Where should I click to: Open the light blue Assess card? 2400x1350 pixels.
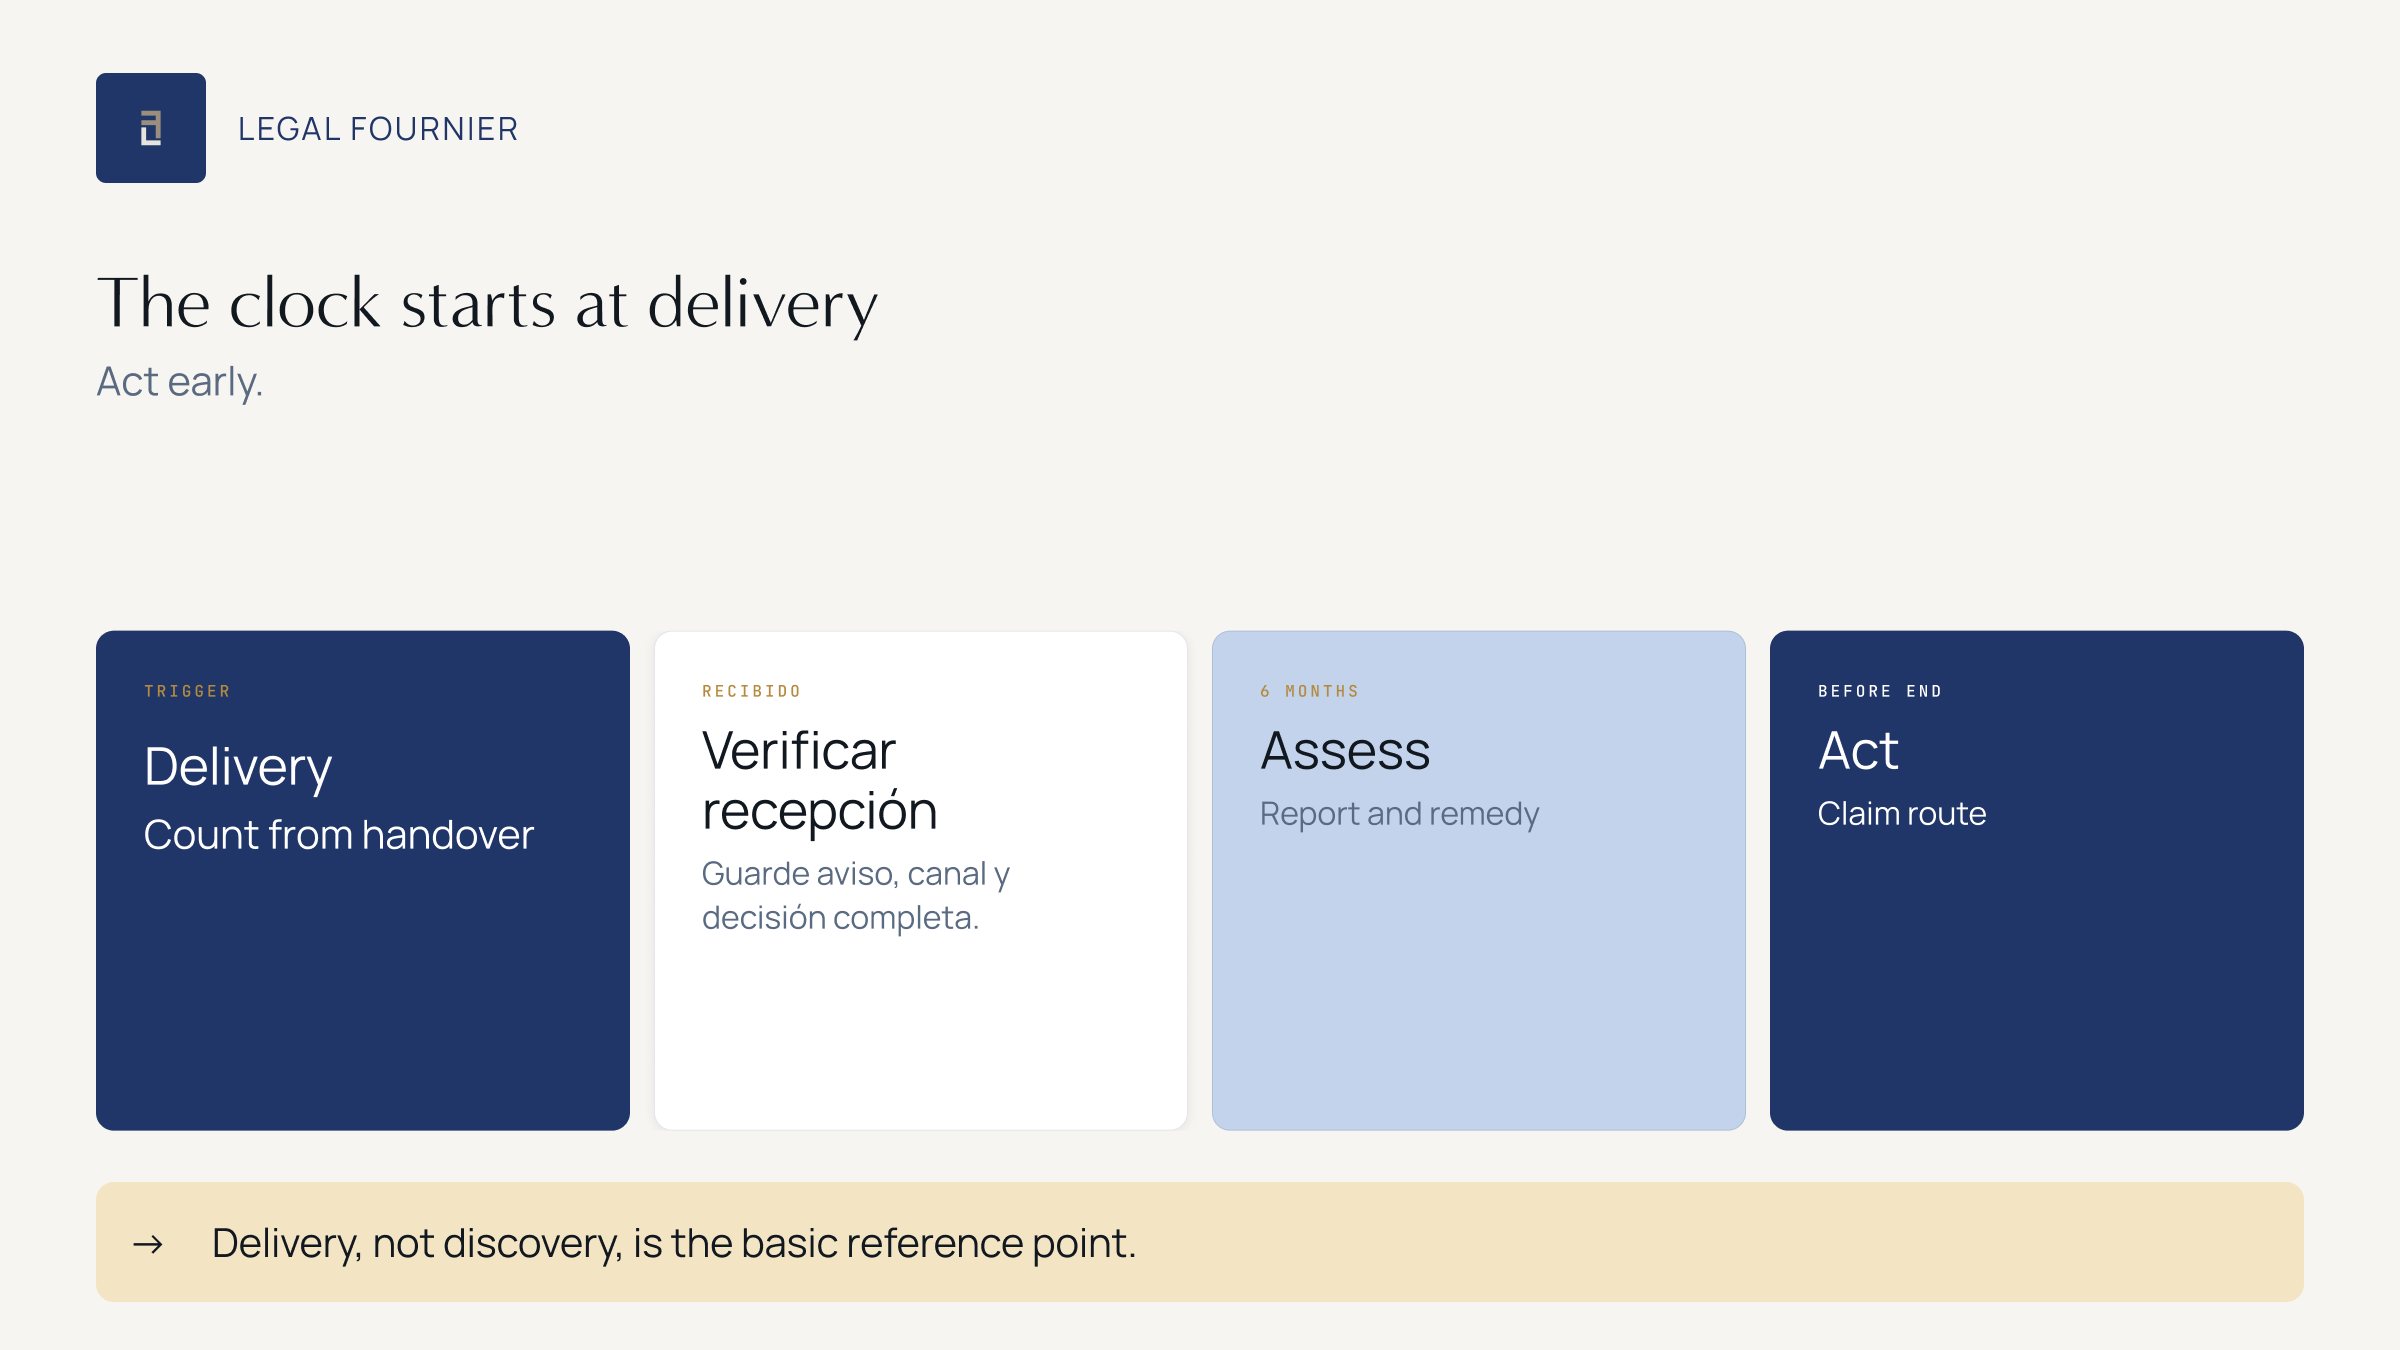pos(1479,880)
